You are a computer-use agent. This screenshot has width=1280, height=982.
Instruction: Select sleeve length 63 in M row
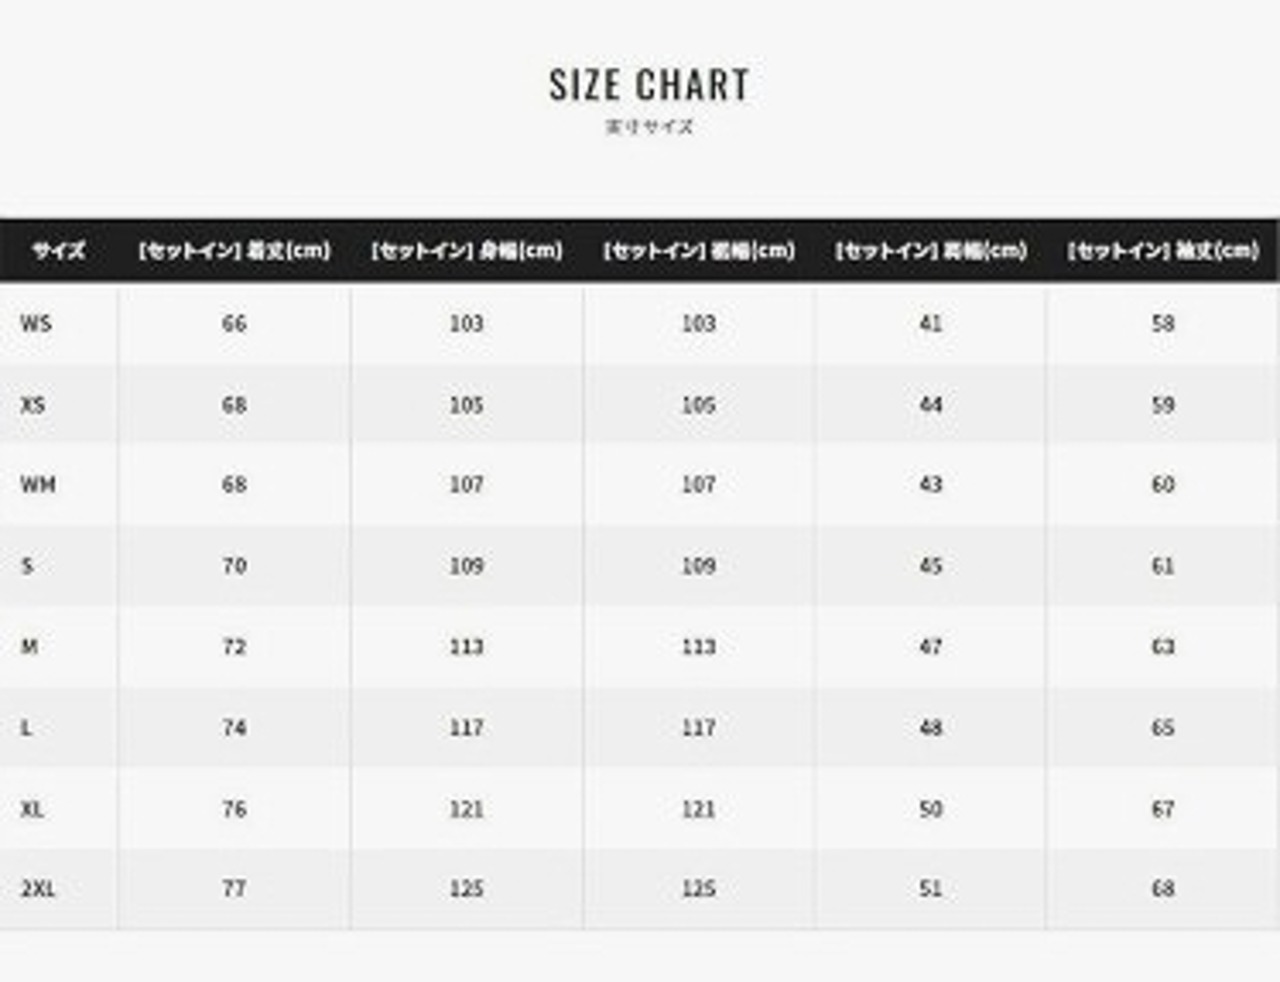point(1163,647)
